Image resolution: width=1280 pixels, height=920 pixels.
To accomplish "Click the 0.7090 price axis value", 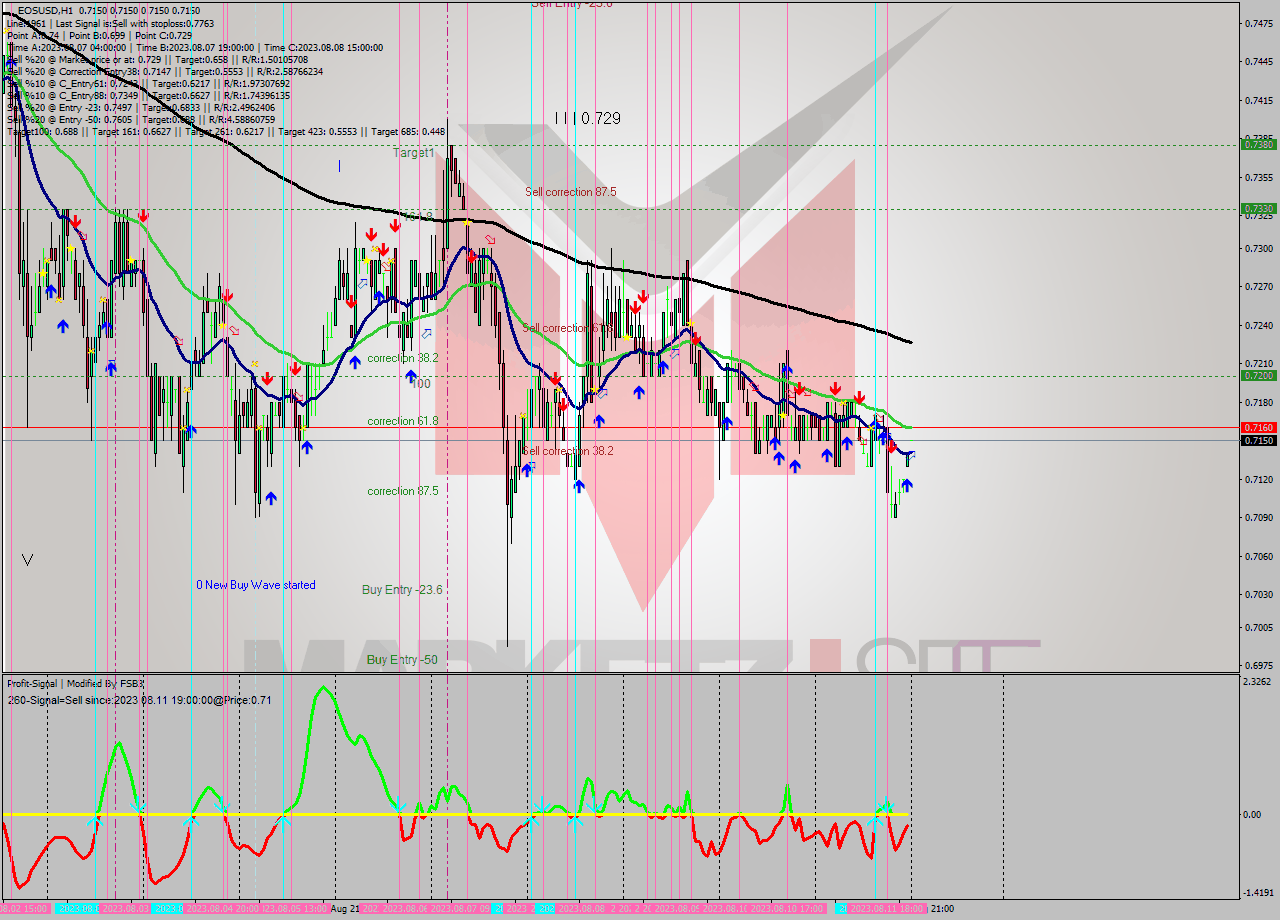I will coord(1260,518).
